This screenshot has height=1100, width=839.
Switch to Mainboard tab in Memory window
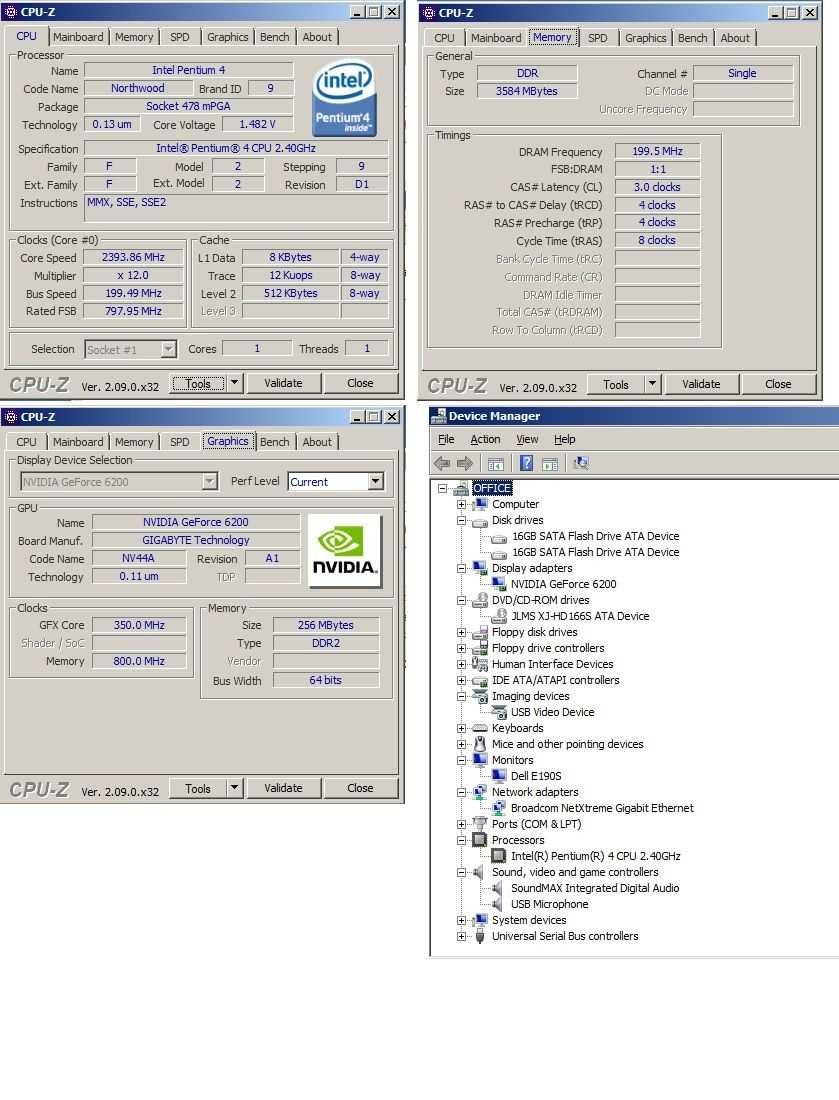496,38
